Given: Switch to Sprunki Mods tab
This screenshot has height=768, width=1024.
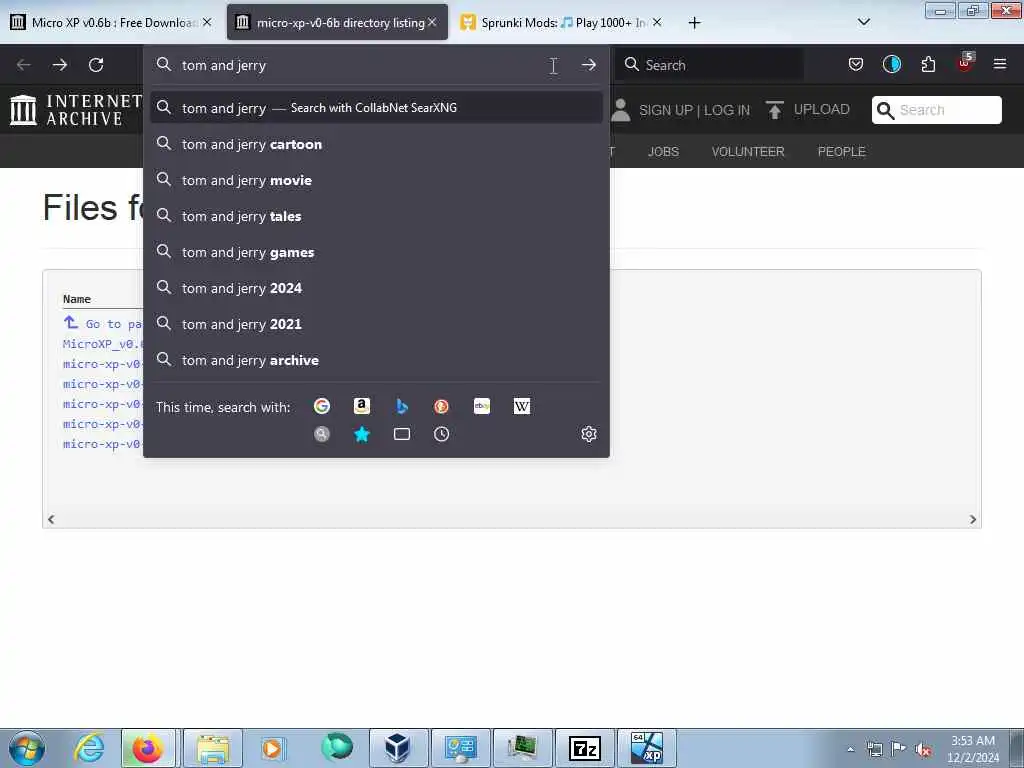Looking at the screenshot, I should pyautogui.click(x=562, y=22).
